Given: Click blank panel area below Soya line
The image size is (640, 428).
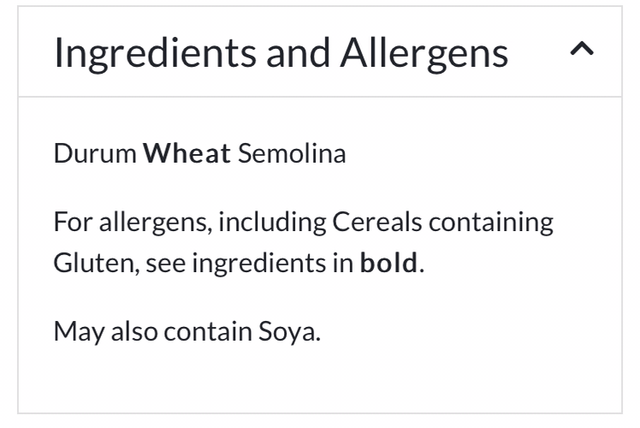Looking at the screenshot, I should [320, 380].
